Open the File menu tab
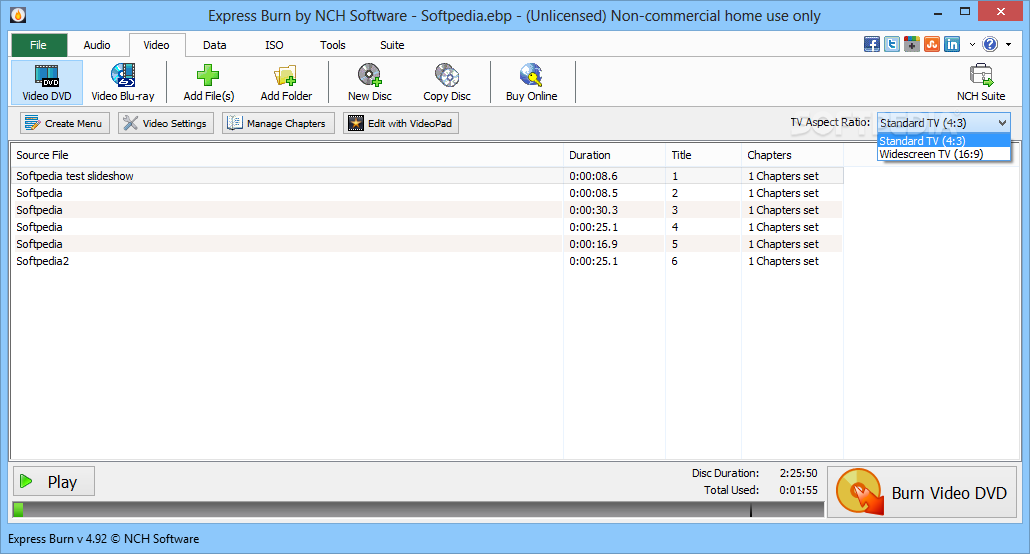This screenshot has width=1030, height=554. coord(39,45)
